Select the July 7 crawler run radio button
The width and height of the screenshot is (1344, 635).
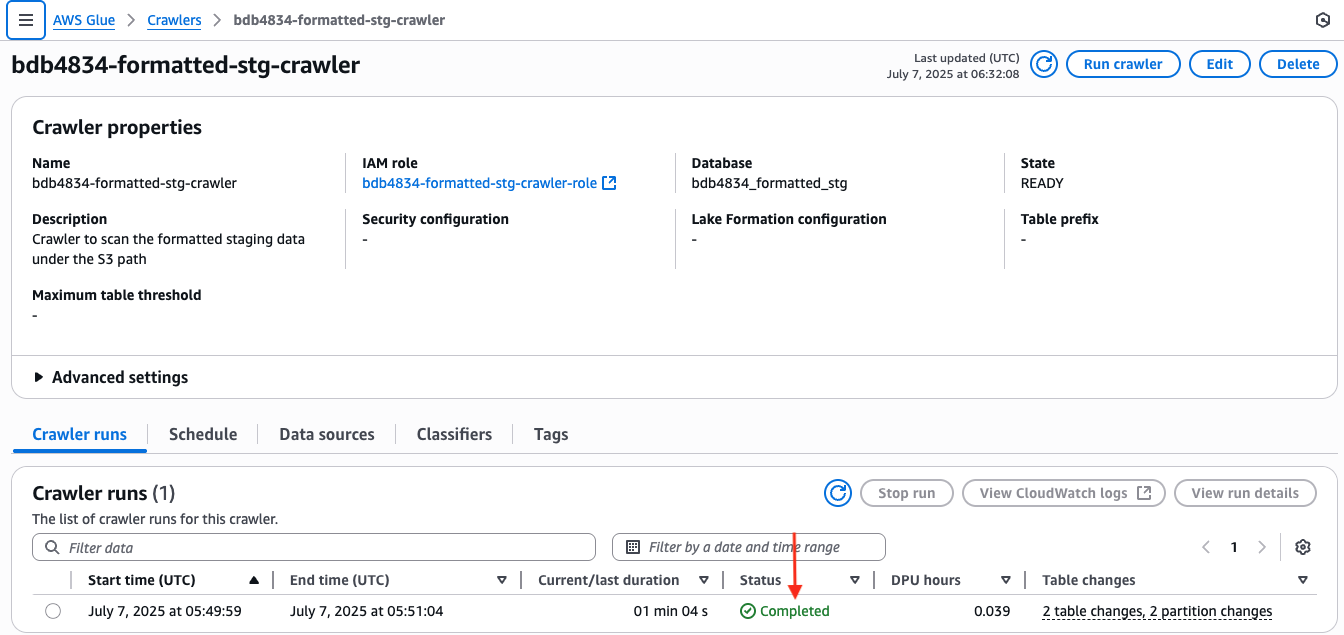[x=53, y=611]
